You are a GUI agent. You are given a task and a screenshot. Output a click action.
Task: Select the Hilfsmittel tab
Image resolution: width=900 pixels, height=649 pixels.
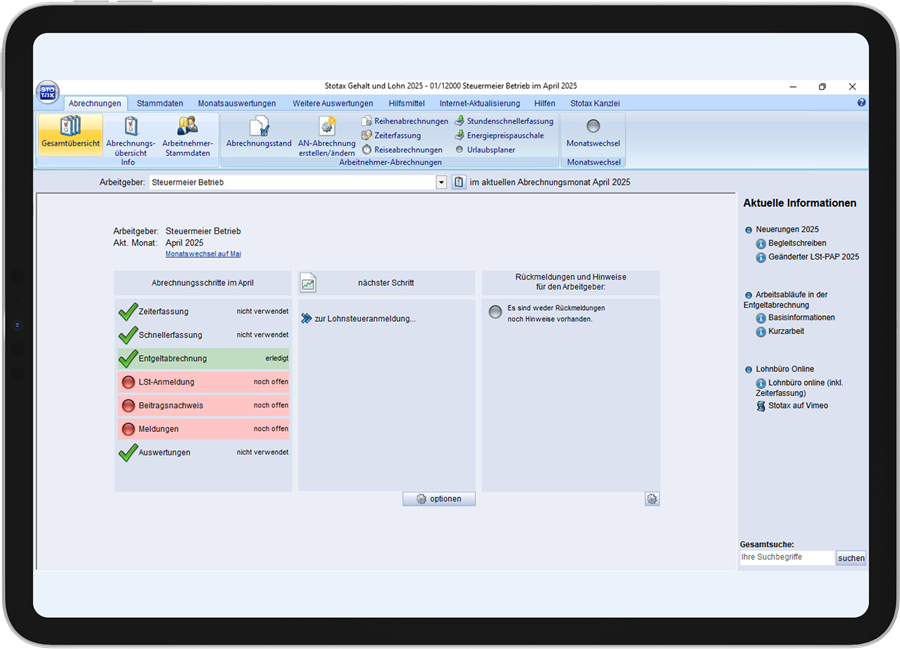406,103
